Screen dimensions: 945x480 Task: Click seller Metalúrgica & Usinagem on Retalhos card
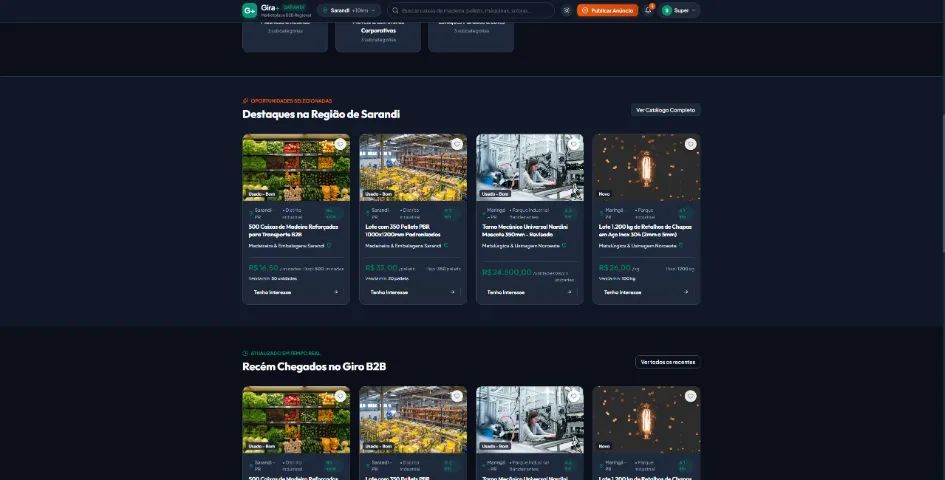(638, 246)
